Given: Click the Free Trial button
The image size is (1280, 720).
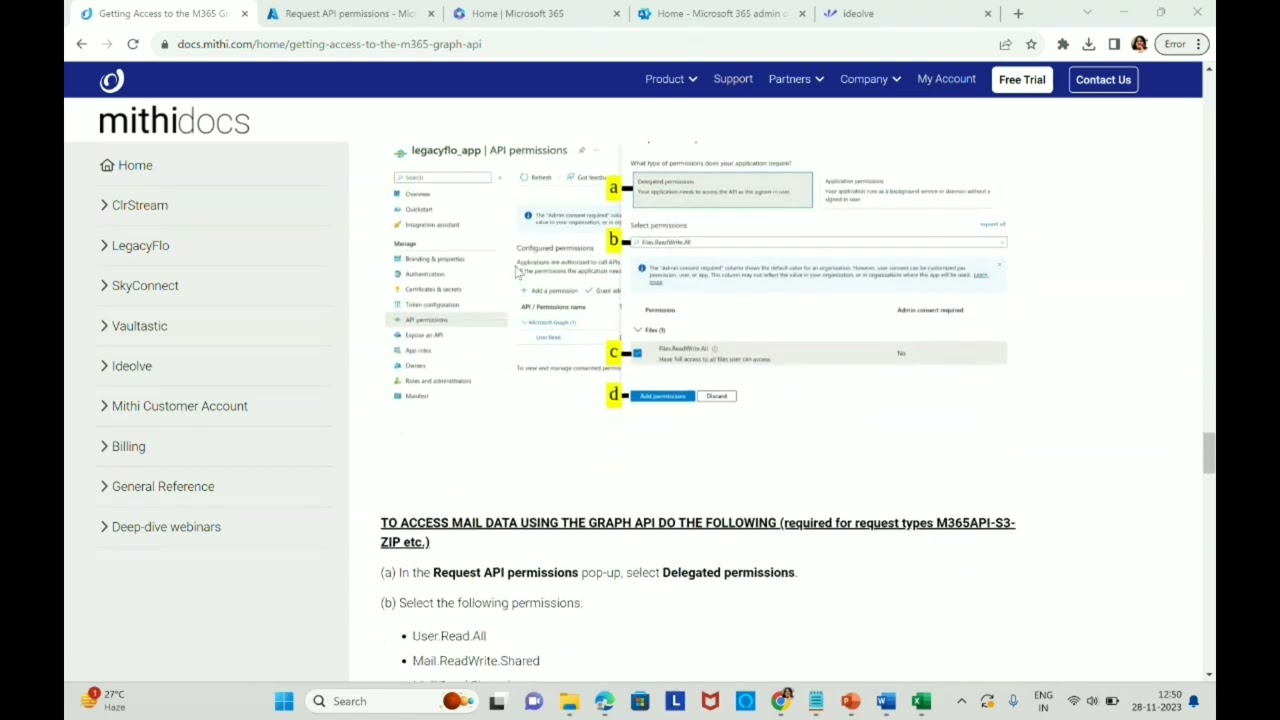Looking at the screenshot, I should (x=1022, y=80).
